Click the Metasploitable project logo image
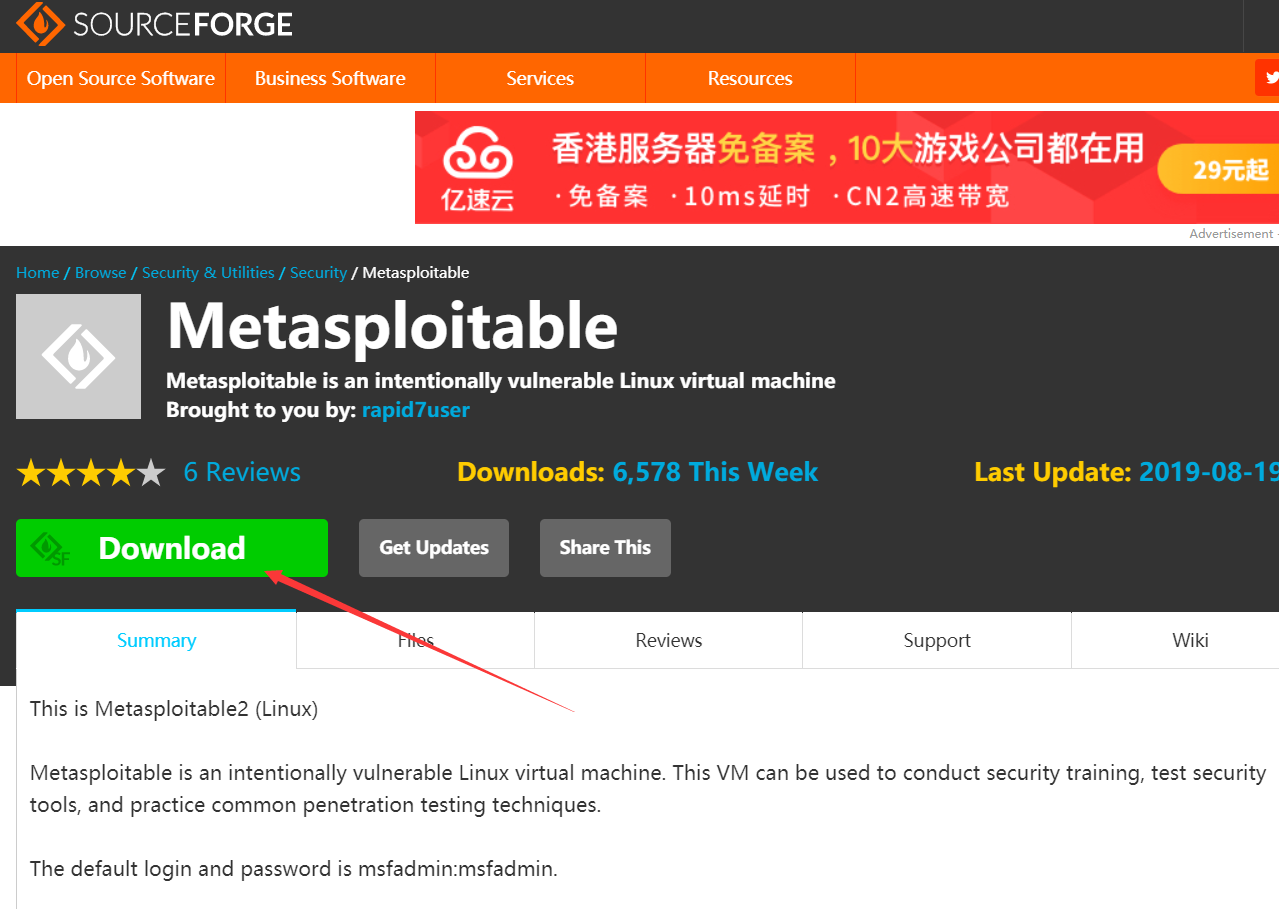The width and height of the screenshot is (1279, 909). (78, 356)
